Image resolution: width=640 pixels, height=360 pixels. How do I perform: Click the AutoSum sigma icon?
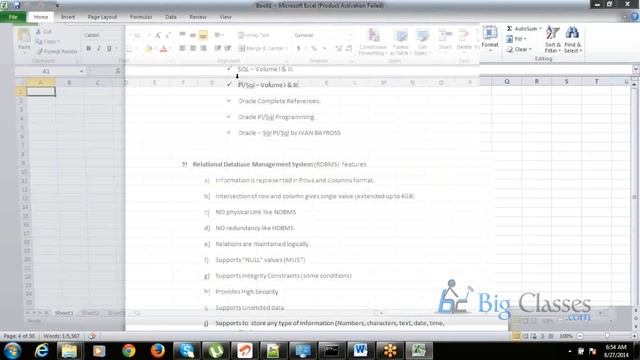pyautogui.click(x=509, y=29)
